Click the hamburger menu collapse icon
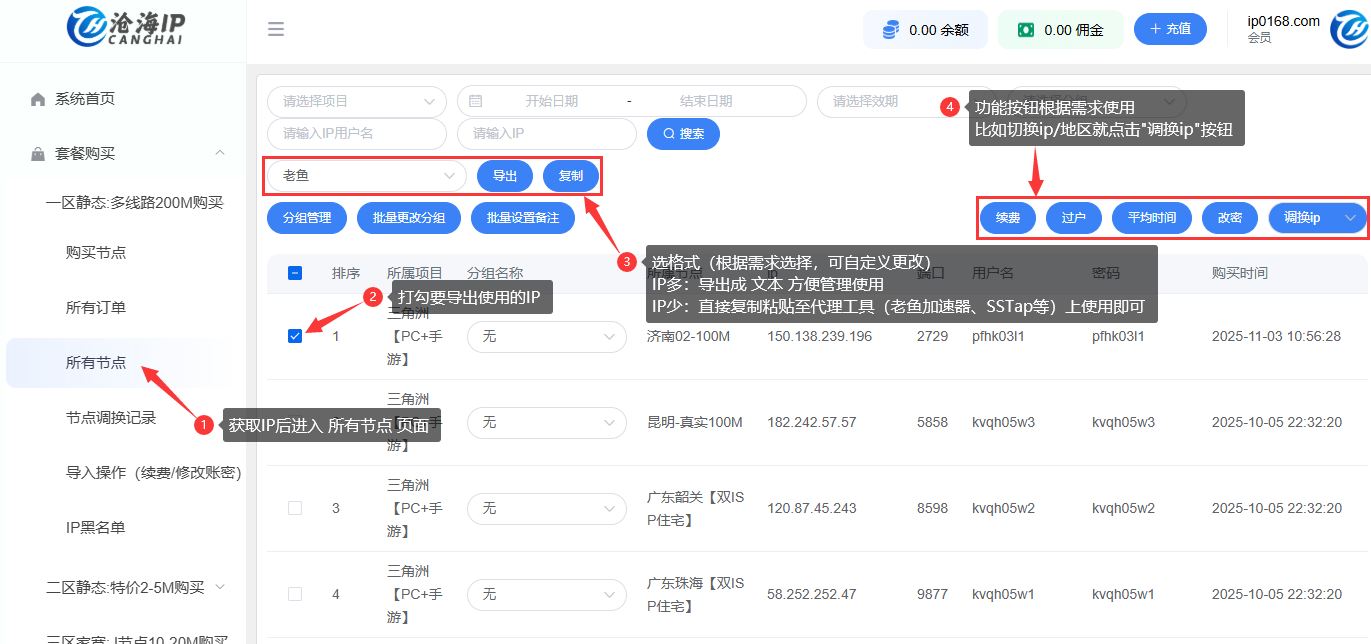The image size is (1371, 644). point(276,29)
